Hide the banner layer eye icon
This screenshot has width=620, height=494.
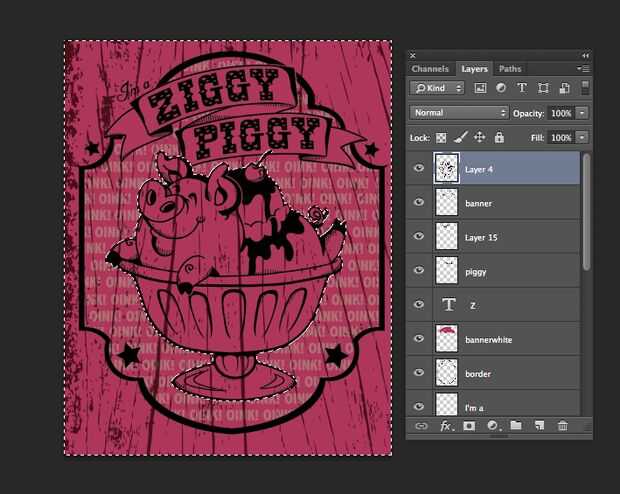pyautogui.click(x=419, y=202)
